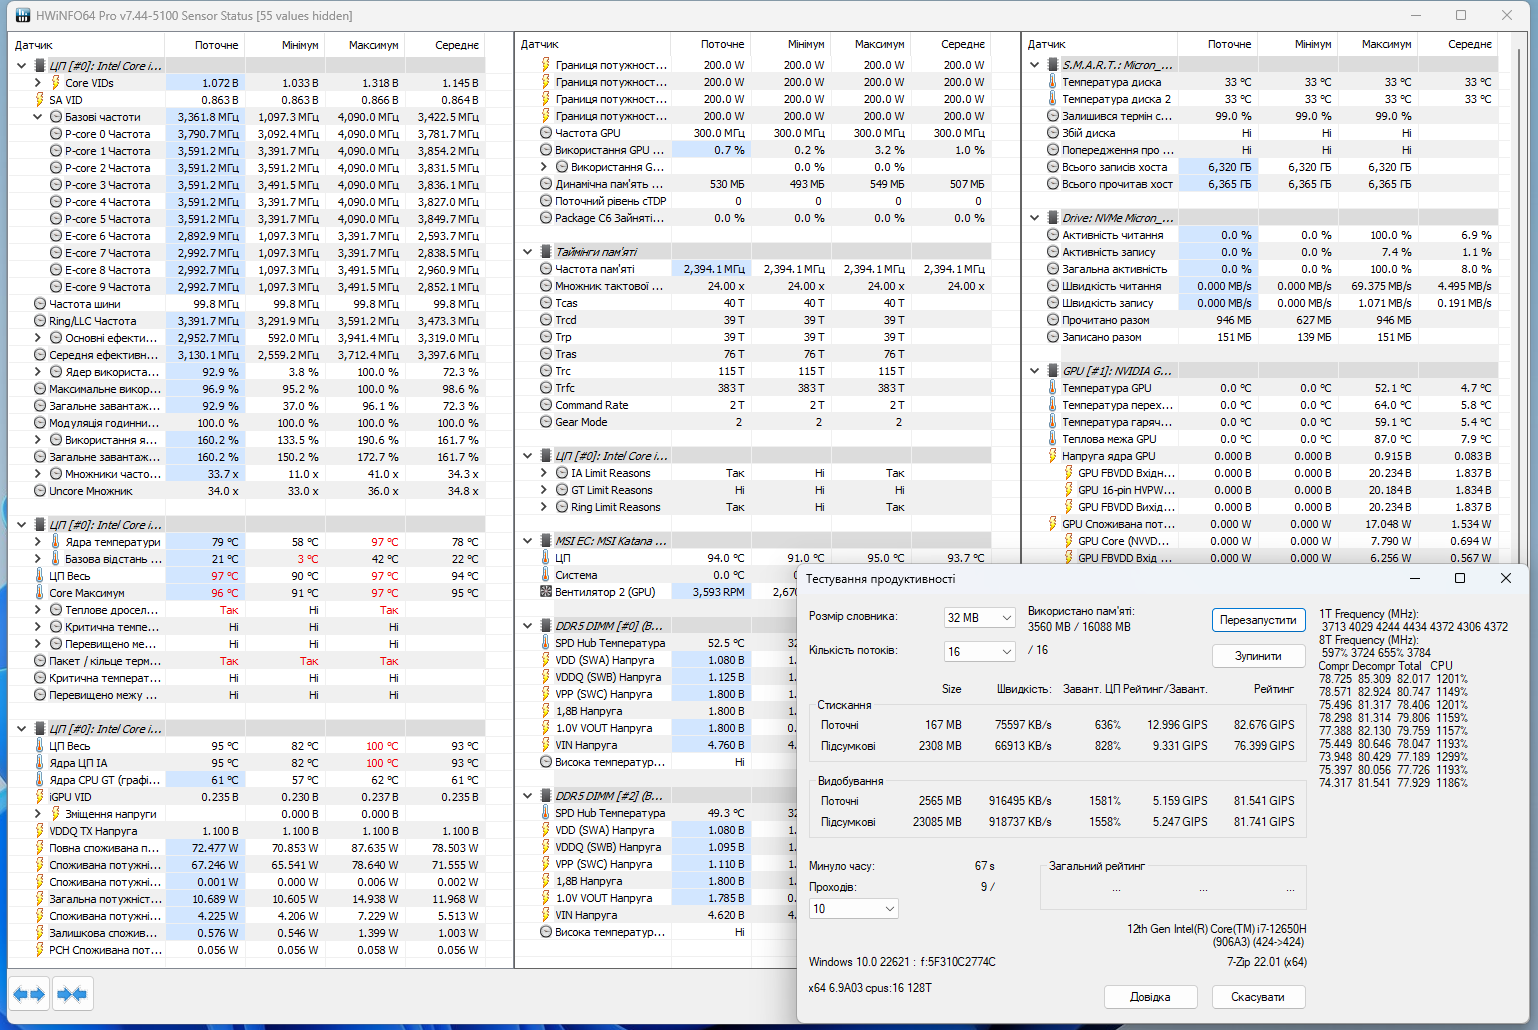Screen dimensions: 1538x1030
Task: Click the circle icon beside Command Rate
Action: (x=546, y=405)
